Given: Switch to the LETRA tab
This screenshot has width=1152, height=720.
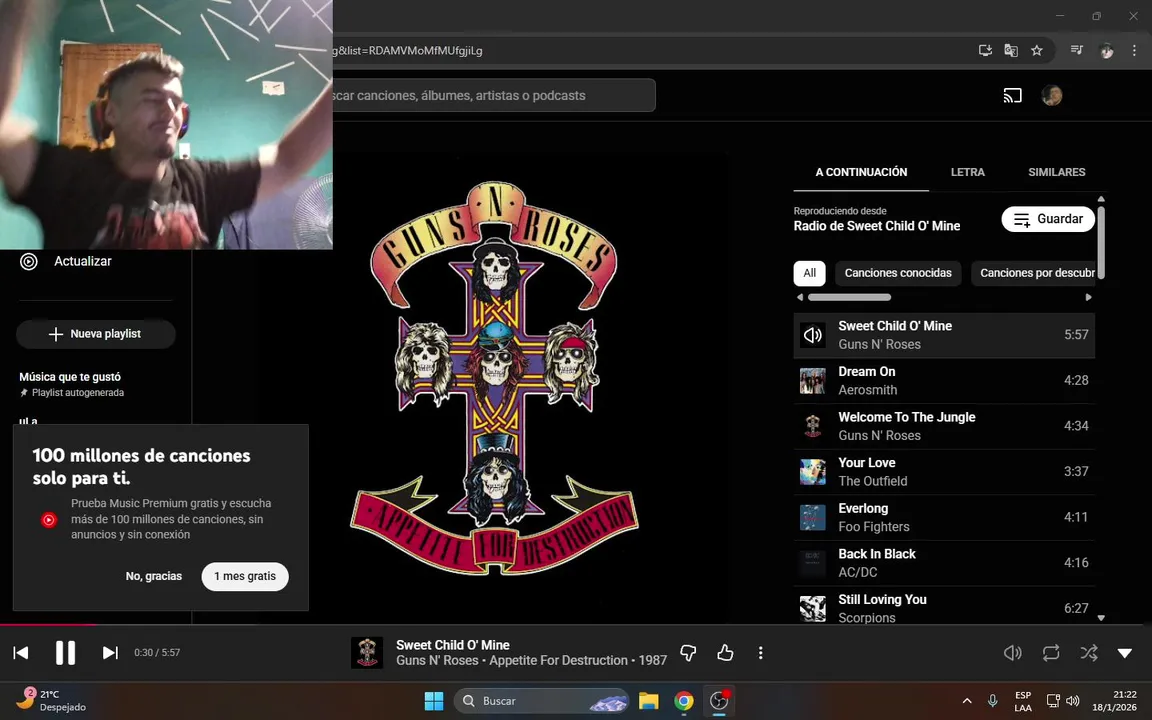Looking at the screenshot, I should point(968,172).
